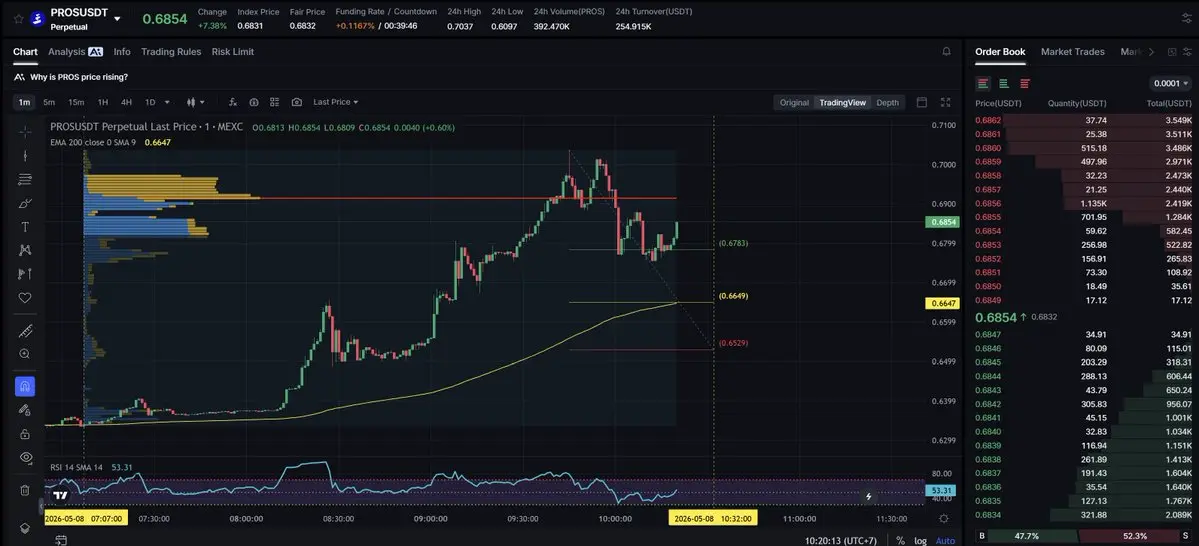Open order book settings sliders icon
The height and width of the screenshot is (546, 1199).
click(x=1189, y=51)
